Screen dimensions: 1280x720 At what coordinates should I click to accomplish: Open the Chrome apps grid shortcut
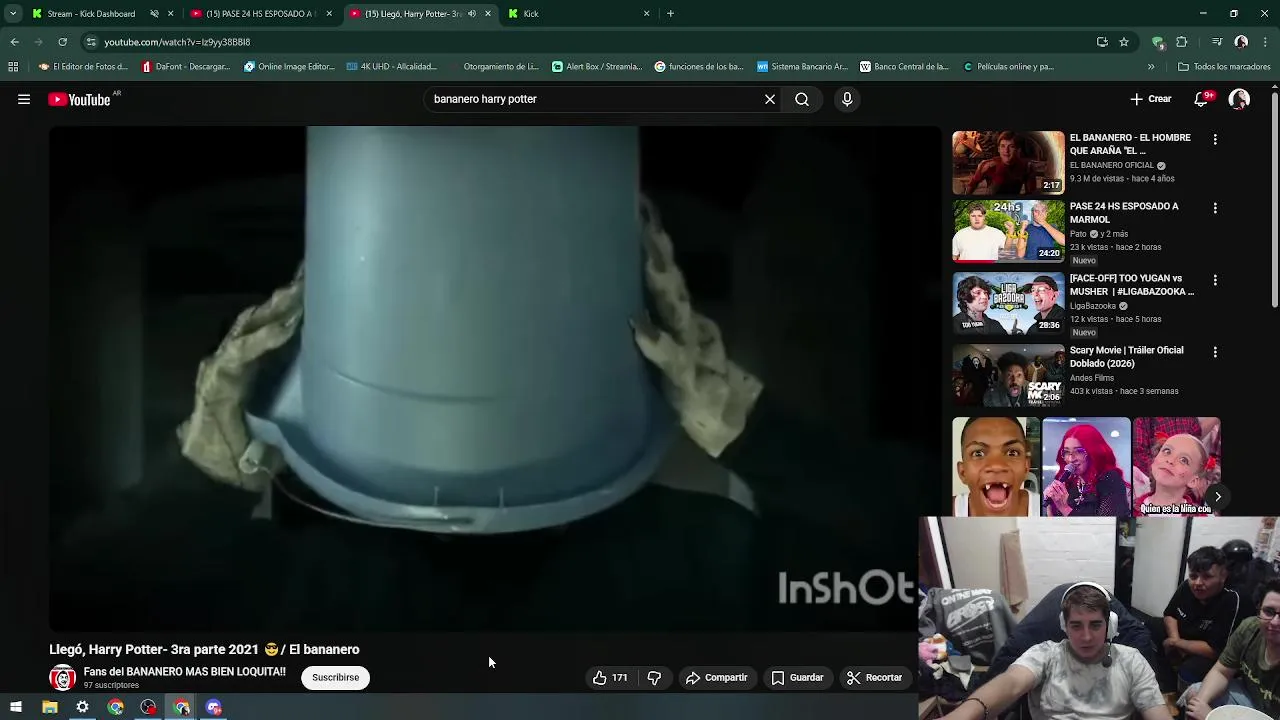[x=13, y=67]
